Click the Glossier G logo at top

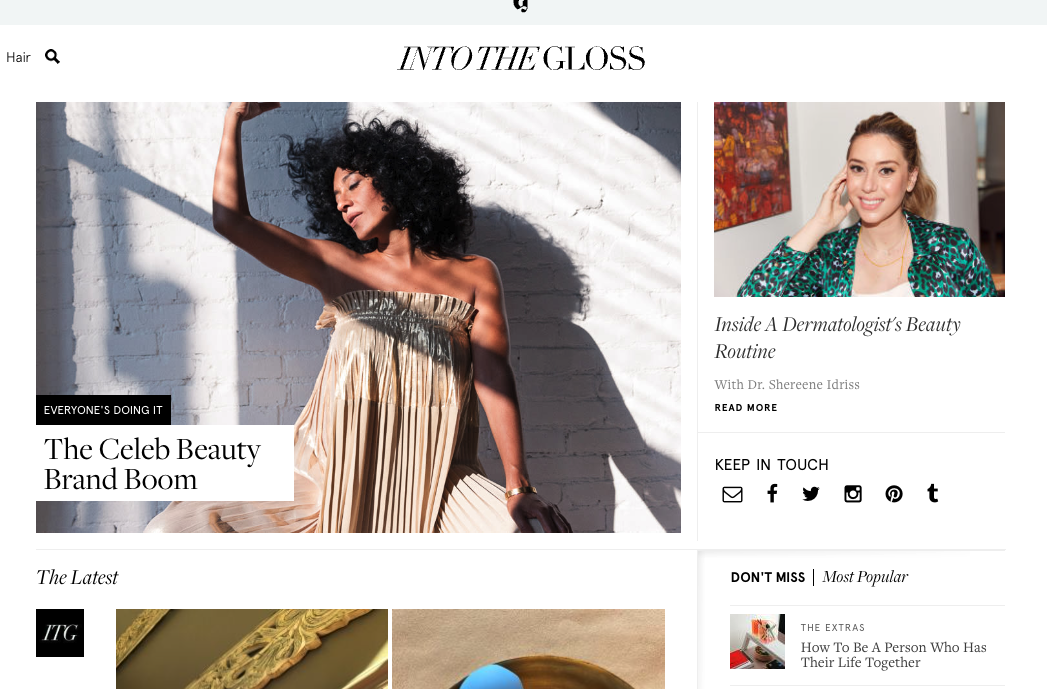[521, 5]
